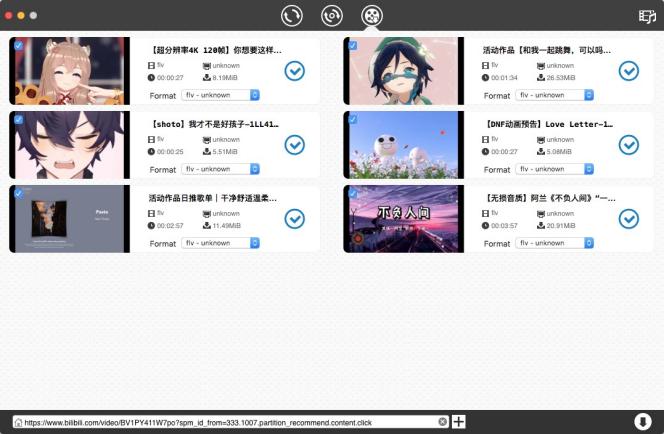664x434 pixels.
Task: Toggle the round checkmark for 活动作品日推歌单
Action: [x=295, y=219]
